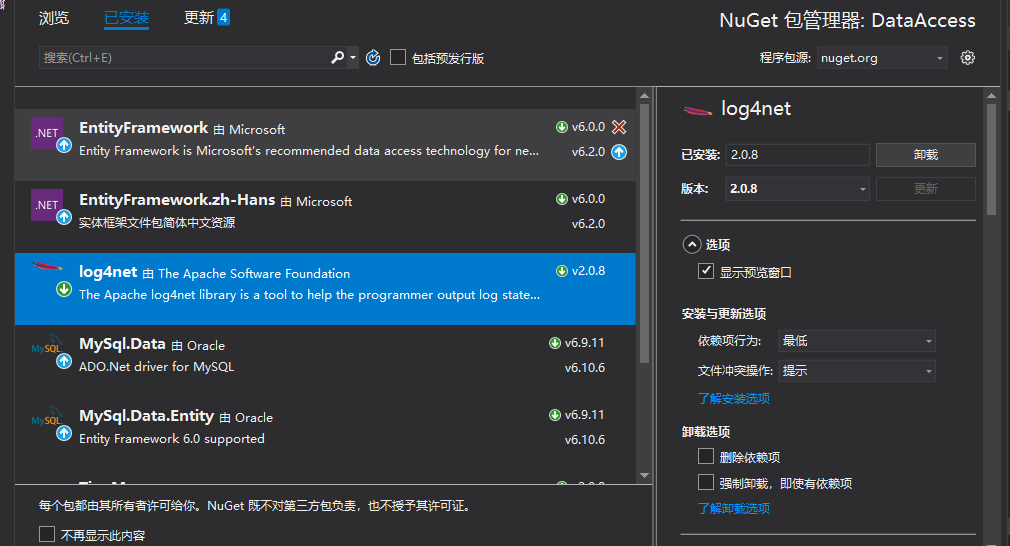This screenshot has width=1010, height=546.
Task: Tick the 不再显示此内容 checkbox
Action: tap(47, 534)
